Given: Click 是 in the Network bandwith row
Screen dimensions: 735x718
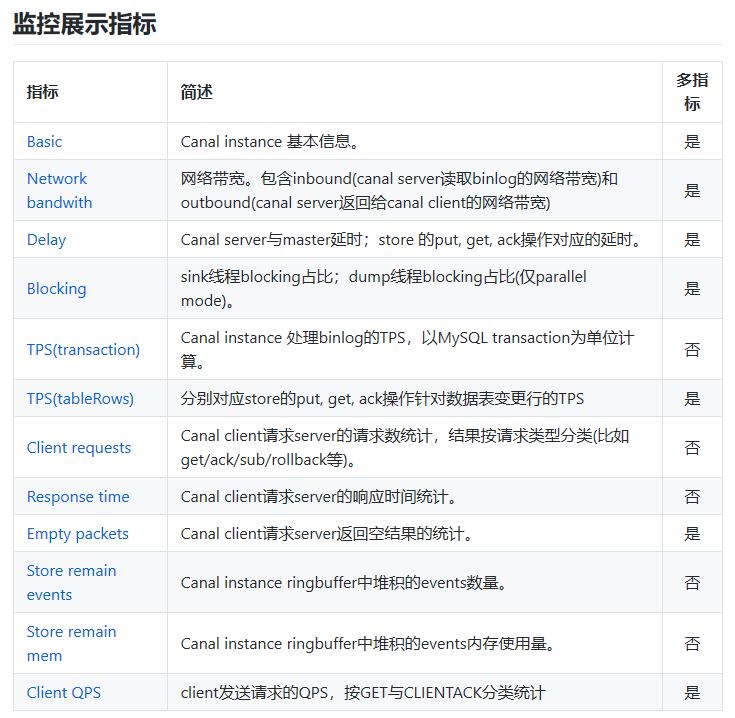Looking at the screenshot, I should pos(692,190).
